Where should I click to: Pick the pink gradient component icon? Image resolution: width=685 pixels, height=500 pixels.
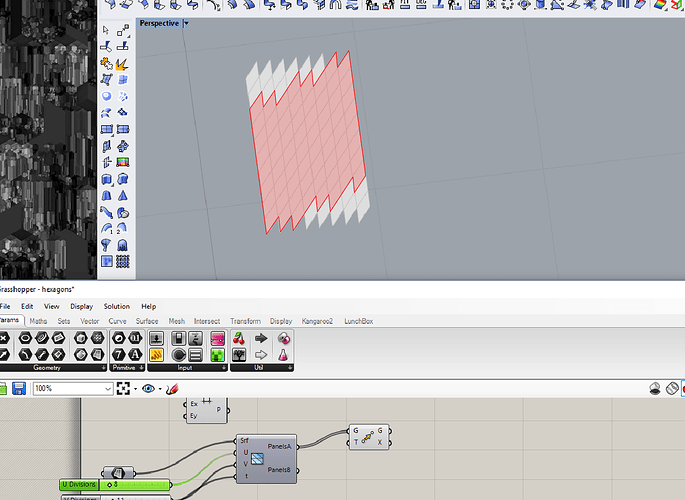click(x=217, y=338)
